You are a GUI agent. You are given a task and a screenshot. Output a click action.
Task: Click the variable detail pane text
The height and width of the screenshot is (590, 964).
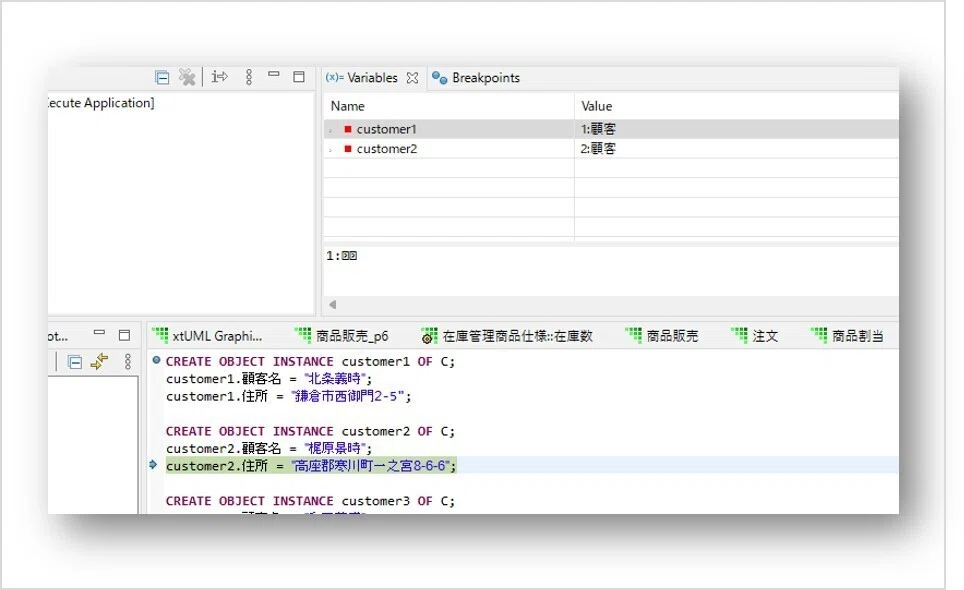pos(342,256)
